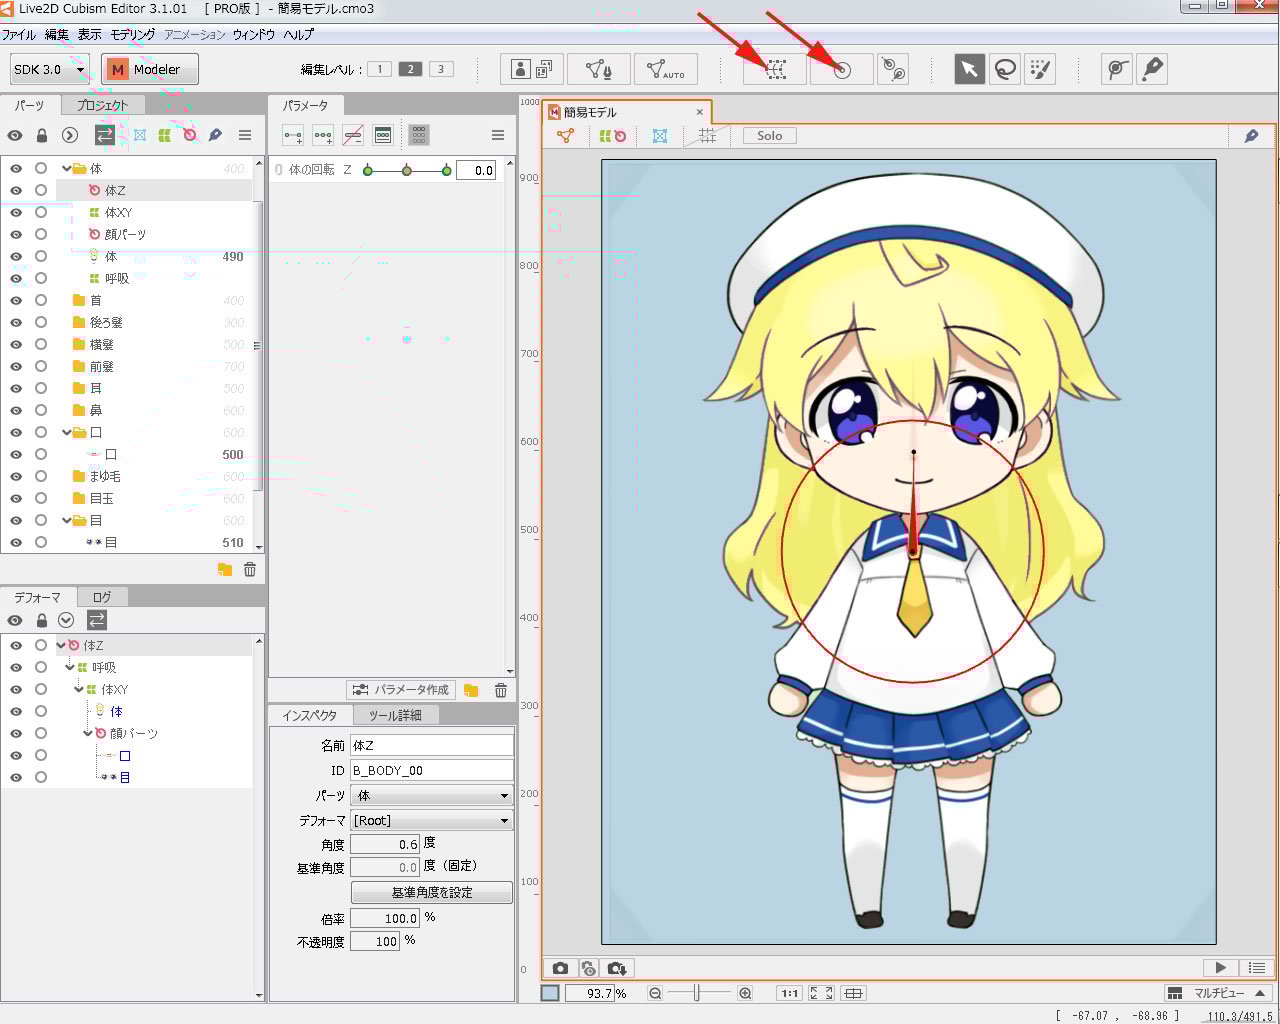Open the パーツ dropdown in inspector

pyautogui.click(x=431, y=796)
